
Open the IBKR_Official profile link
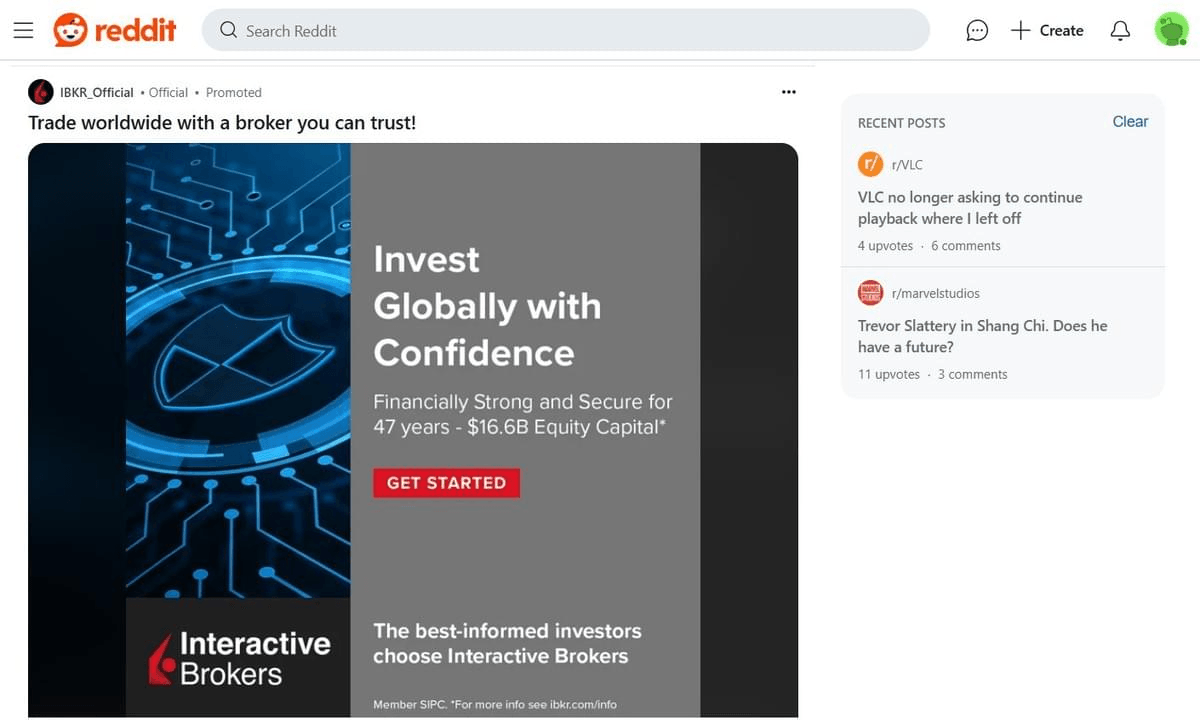pyautogui.click(x=97, y=92)
